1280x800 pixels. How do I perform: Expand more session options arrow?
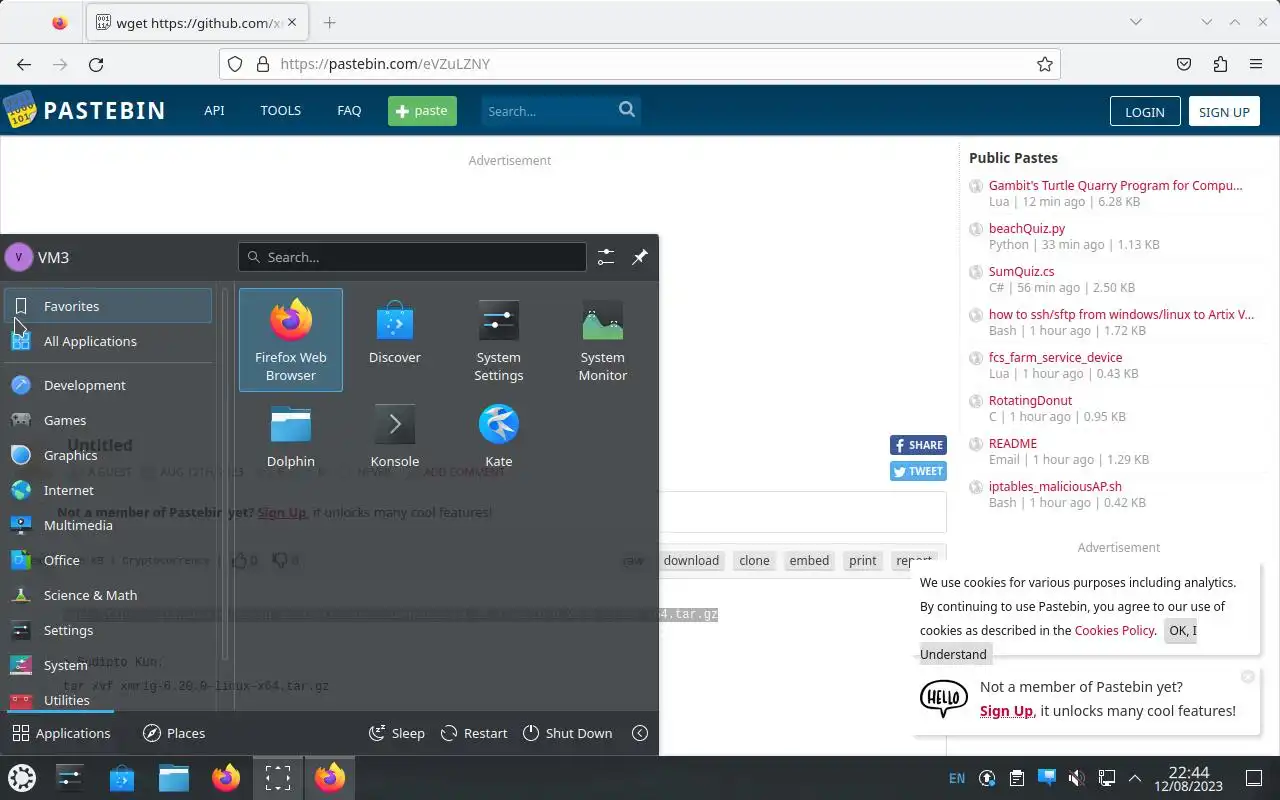tap(640, 733)
